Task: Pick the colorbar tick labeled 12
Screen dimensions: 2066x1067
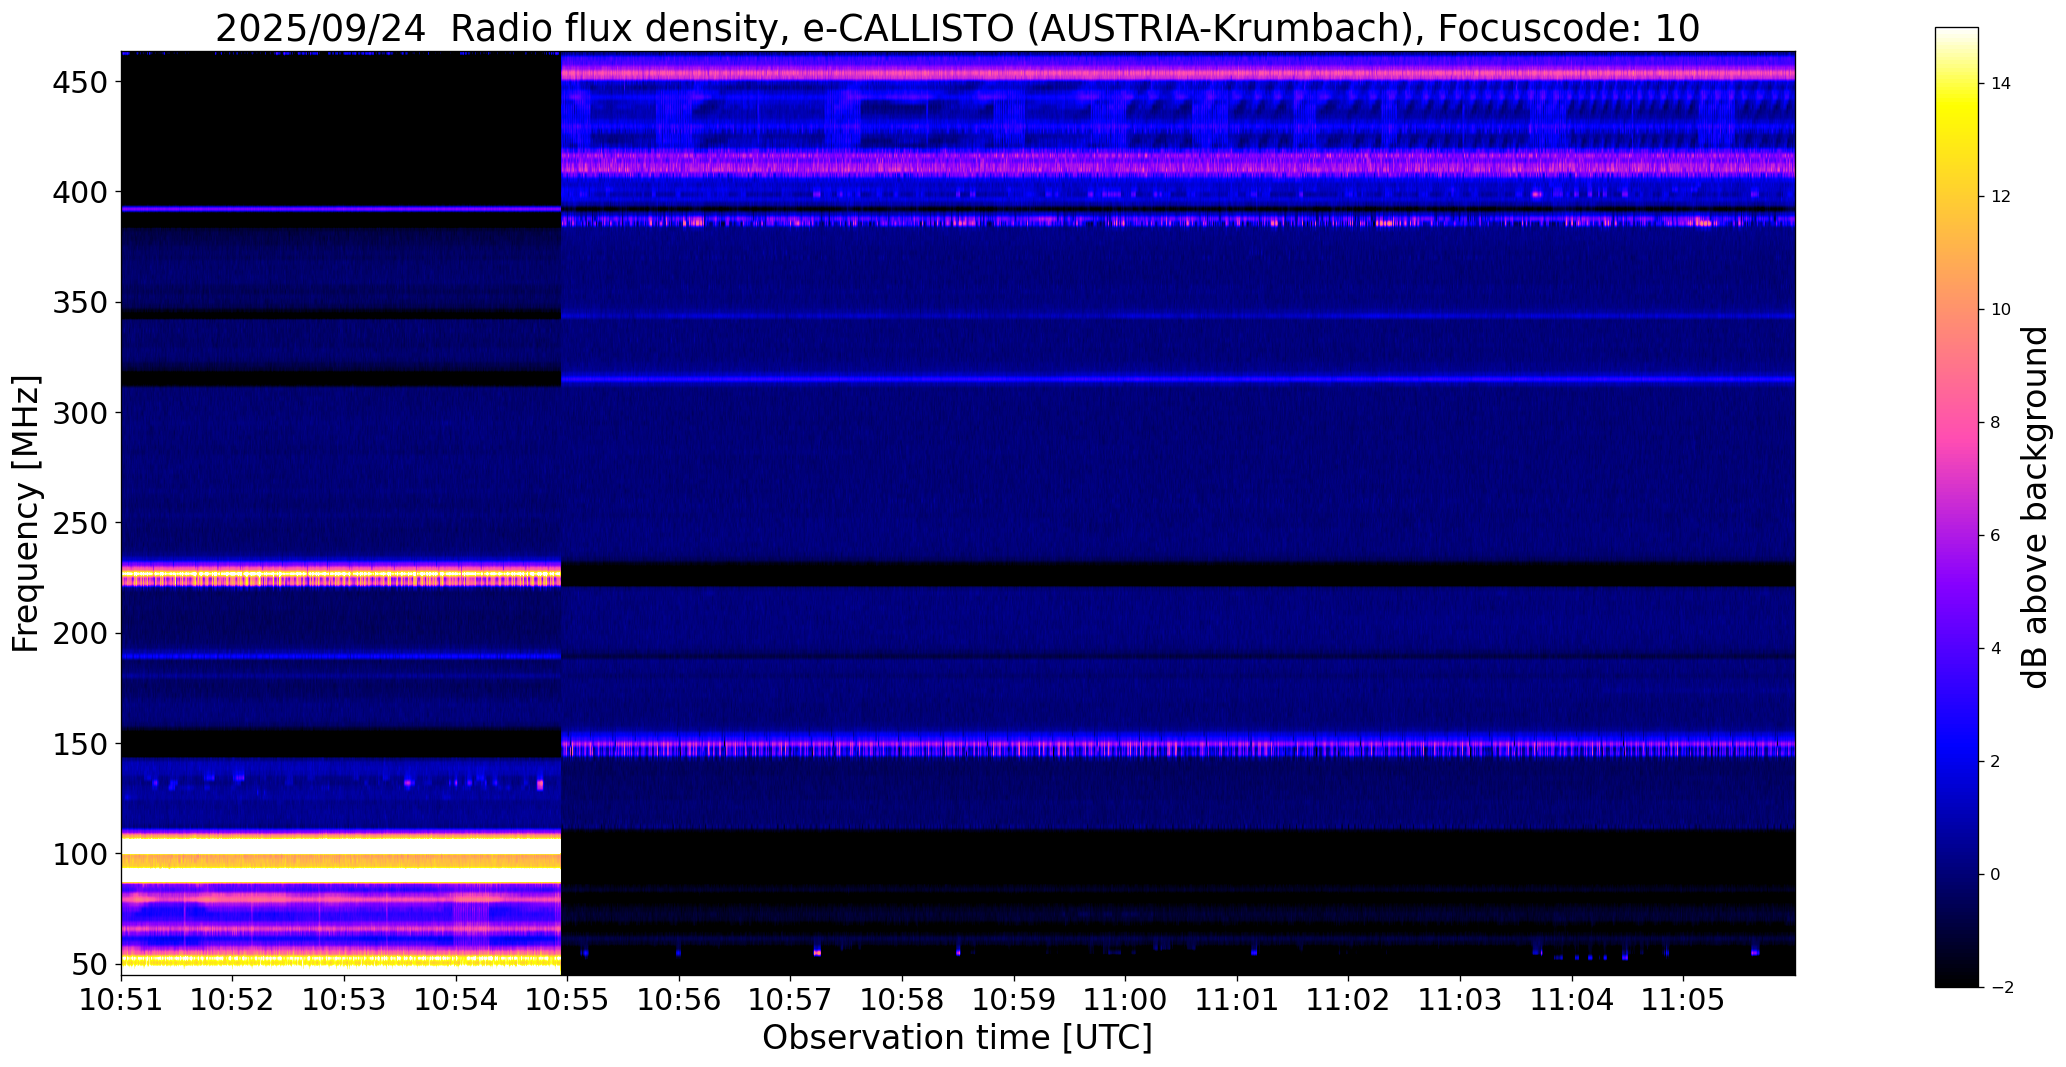Action: pyautogui.click(x=2000, y=197)
